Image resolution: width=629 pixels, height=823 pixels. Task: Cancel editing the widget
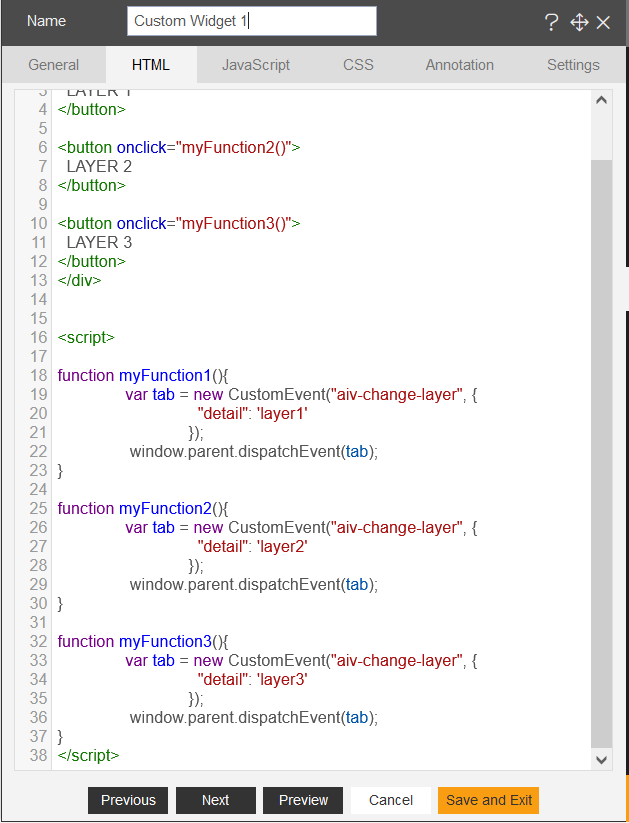(391, 800)
